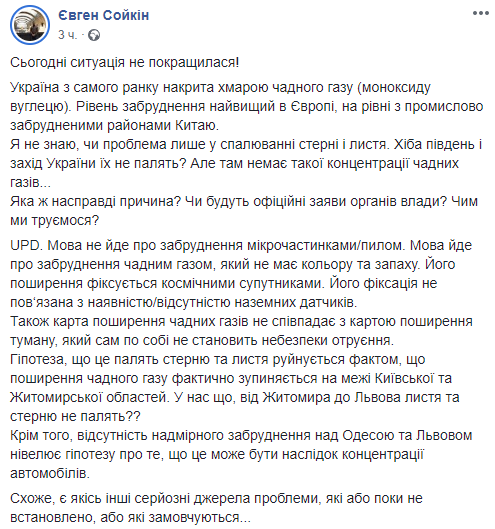Image resolution: width=495 pixels, height=529 pixels.
Task: Open Євген Сойкін's profile picture
Action: click(30, 25)
